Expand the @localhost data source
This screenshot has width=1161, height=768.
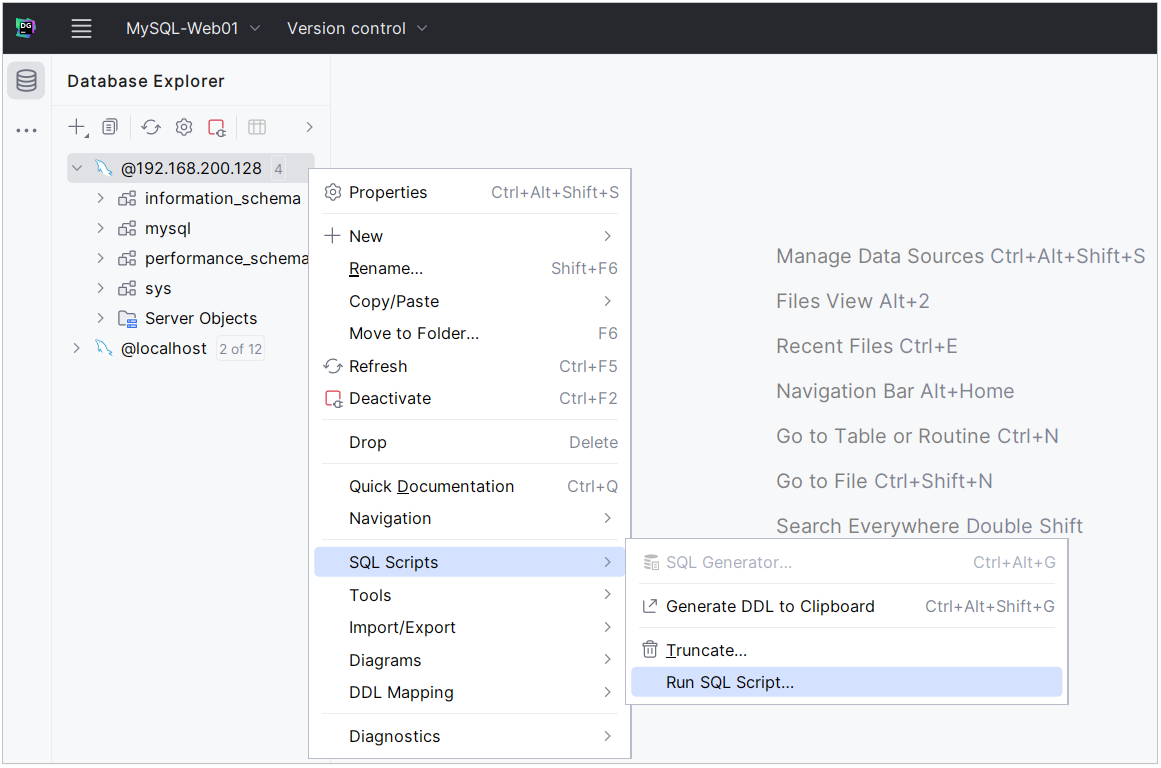tap(77, 348)
